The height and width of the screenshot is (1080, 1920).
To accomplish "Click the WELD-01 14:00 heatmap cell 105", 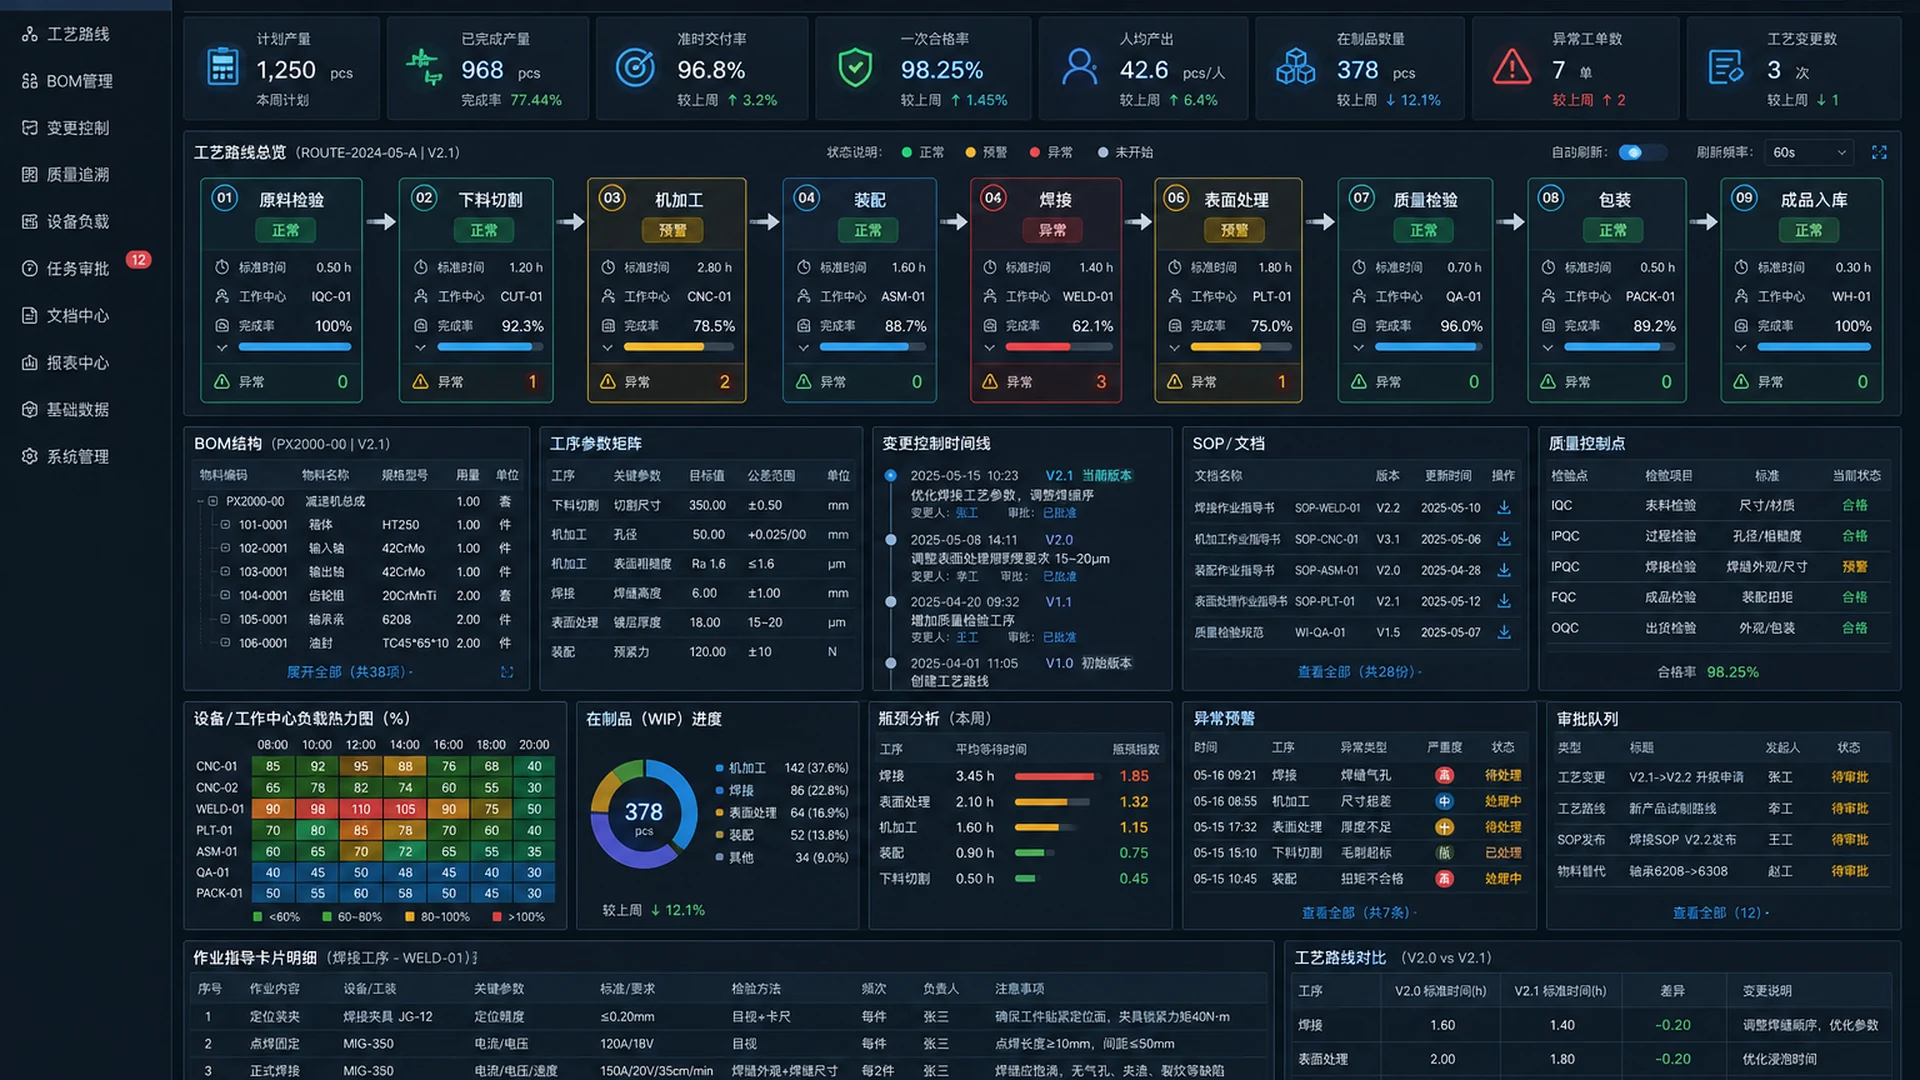I will point(405,809).
